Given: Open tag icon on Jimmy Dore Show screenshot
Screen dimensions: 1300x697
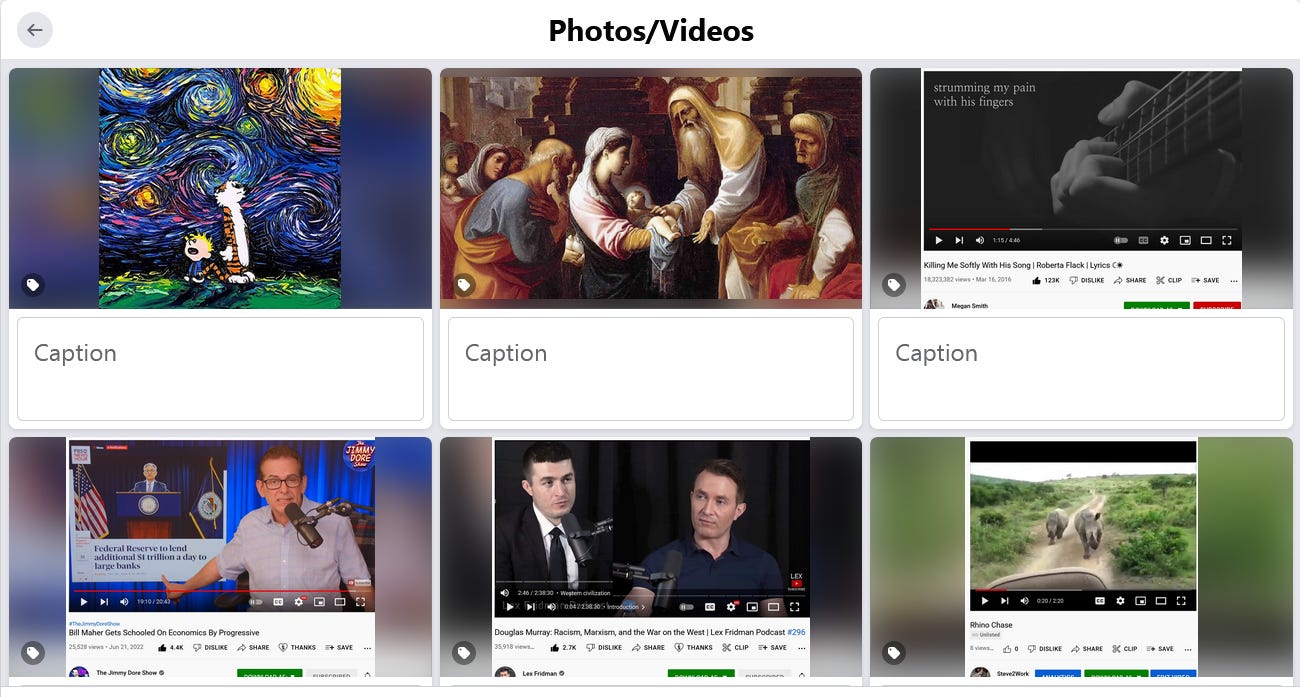Looking at the screenshot, I should click(x=33, y=653).
